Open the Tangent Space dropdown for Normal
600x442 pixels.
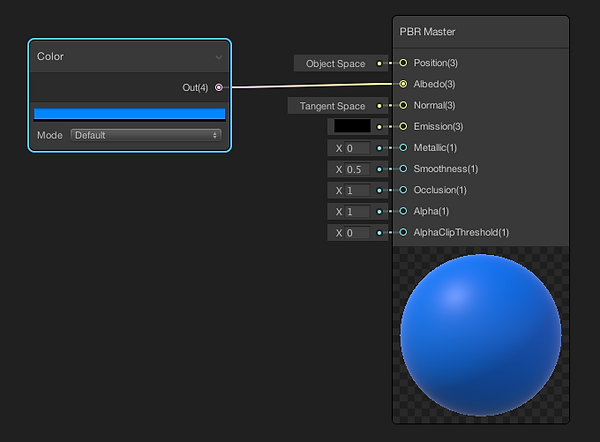click(332, 106)
